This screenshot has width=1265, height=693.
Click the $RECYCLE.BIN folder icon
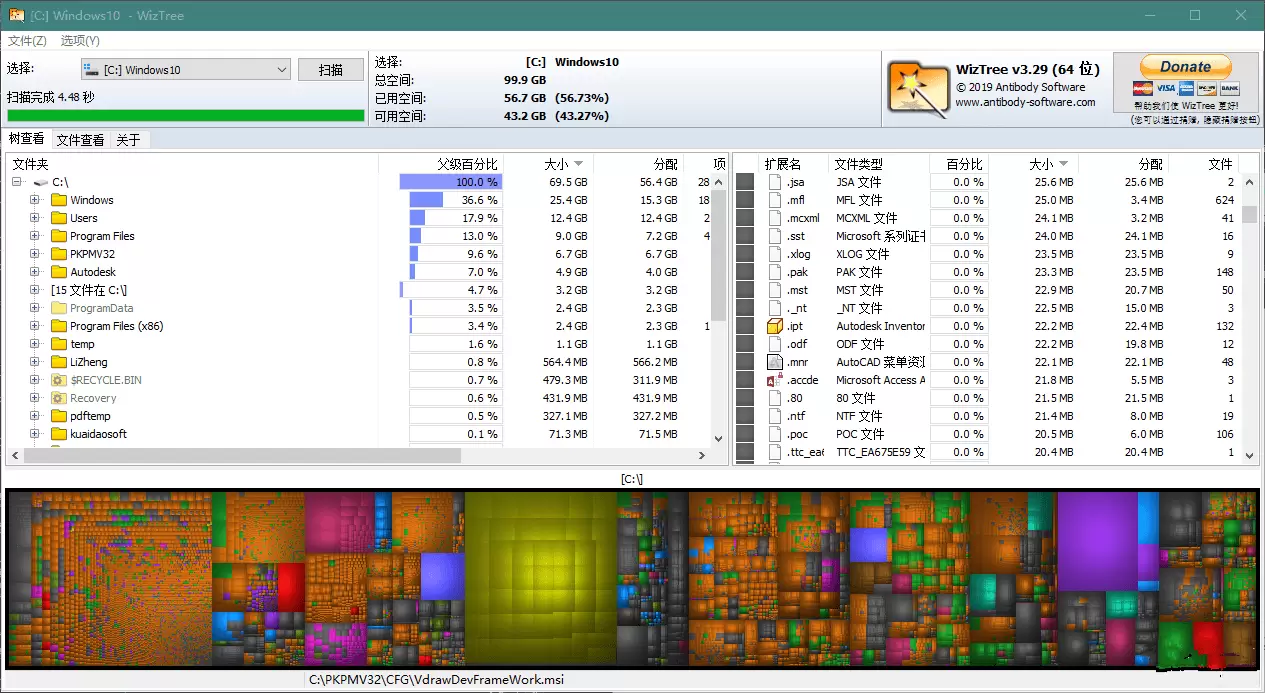pyautogui.click(x=59, y=380)
